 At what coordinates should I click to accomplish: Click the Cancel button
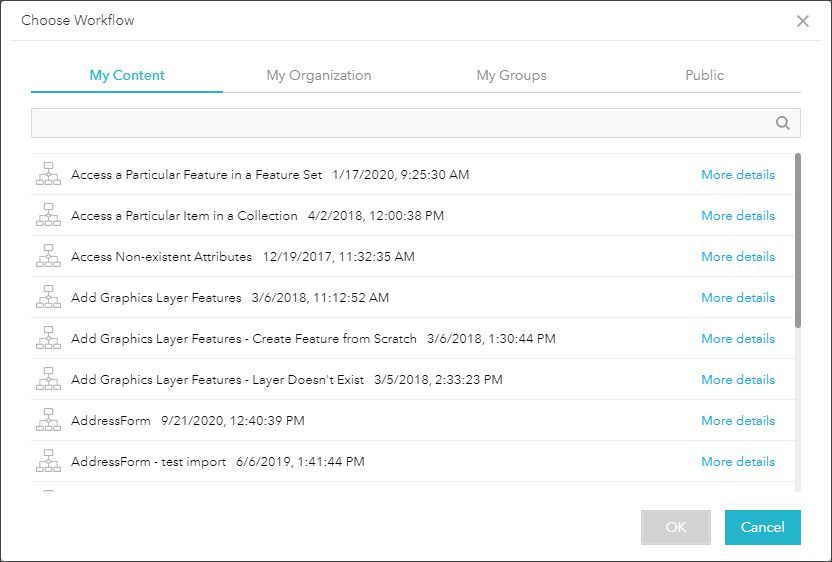coord(762,527)
